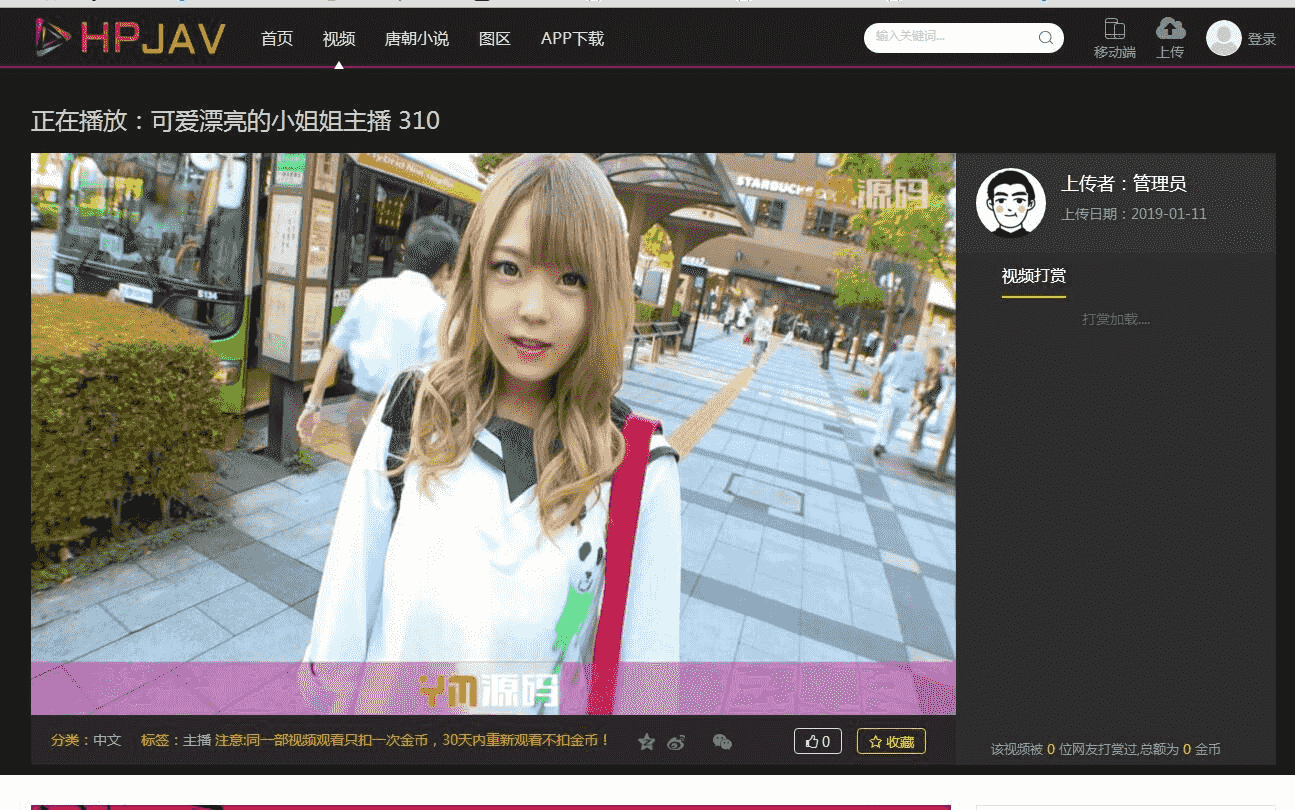This screenshot has height=810, width=1295.
Task: Click the cloud upload (上传) icon
Action: [x=1170, y=28]
